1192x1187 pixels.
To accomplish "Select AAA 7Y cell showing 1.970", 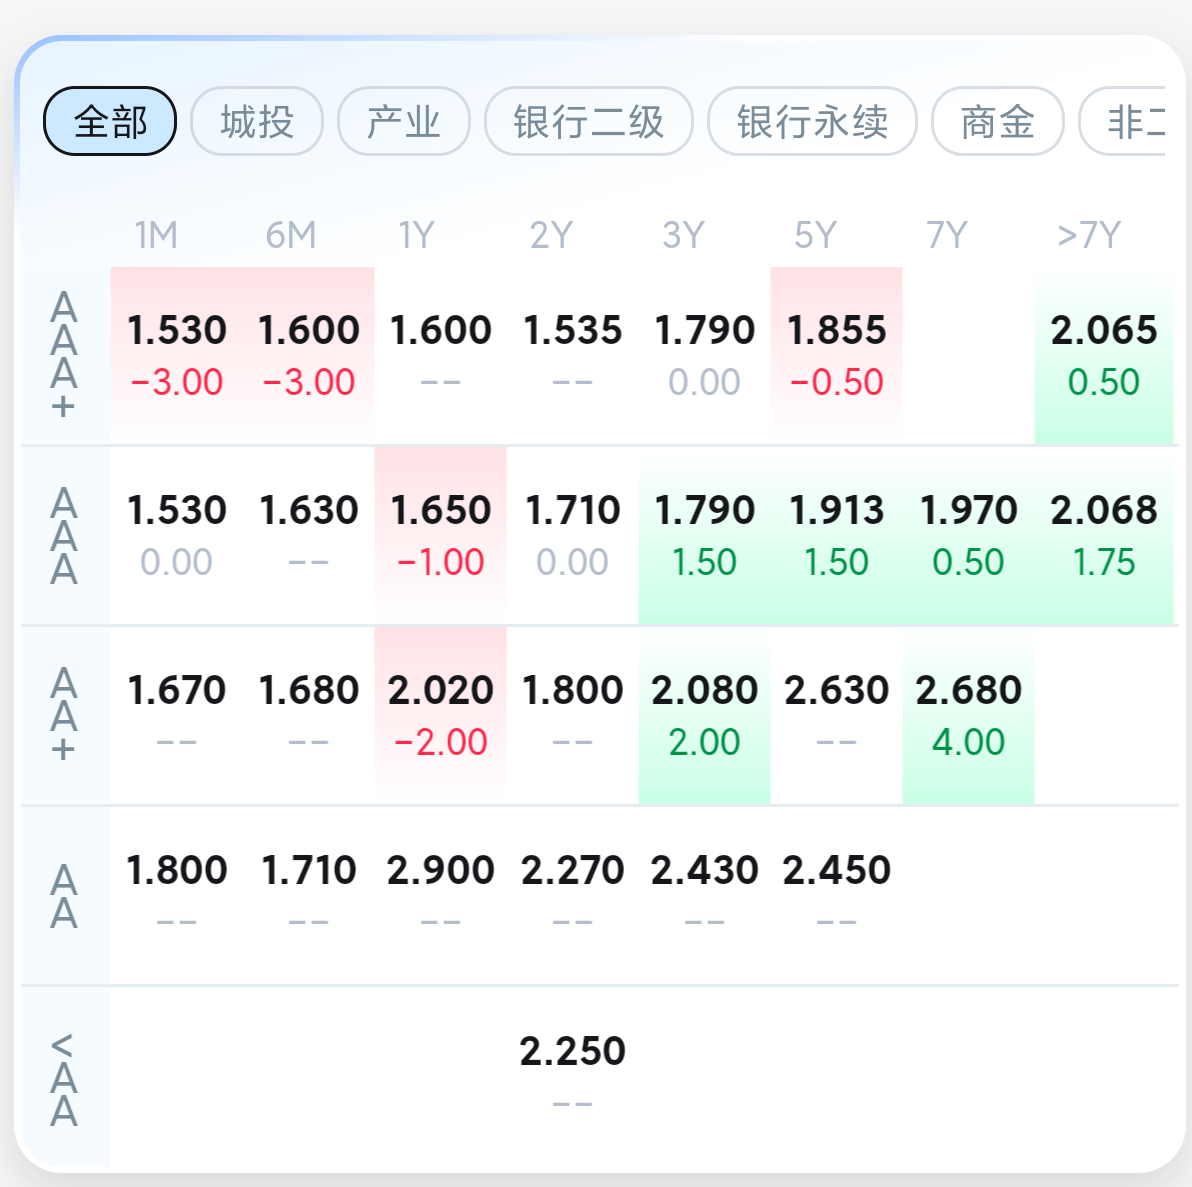I will click(968, 535).
